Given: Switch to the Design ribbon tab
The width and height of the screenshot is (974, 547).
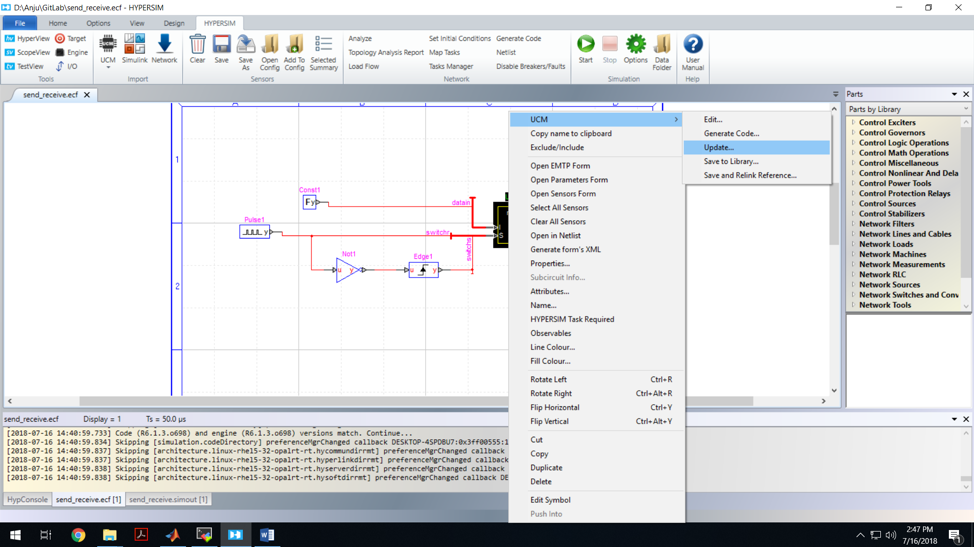Looking at the screenshot, I should 174,23.
